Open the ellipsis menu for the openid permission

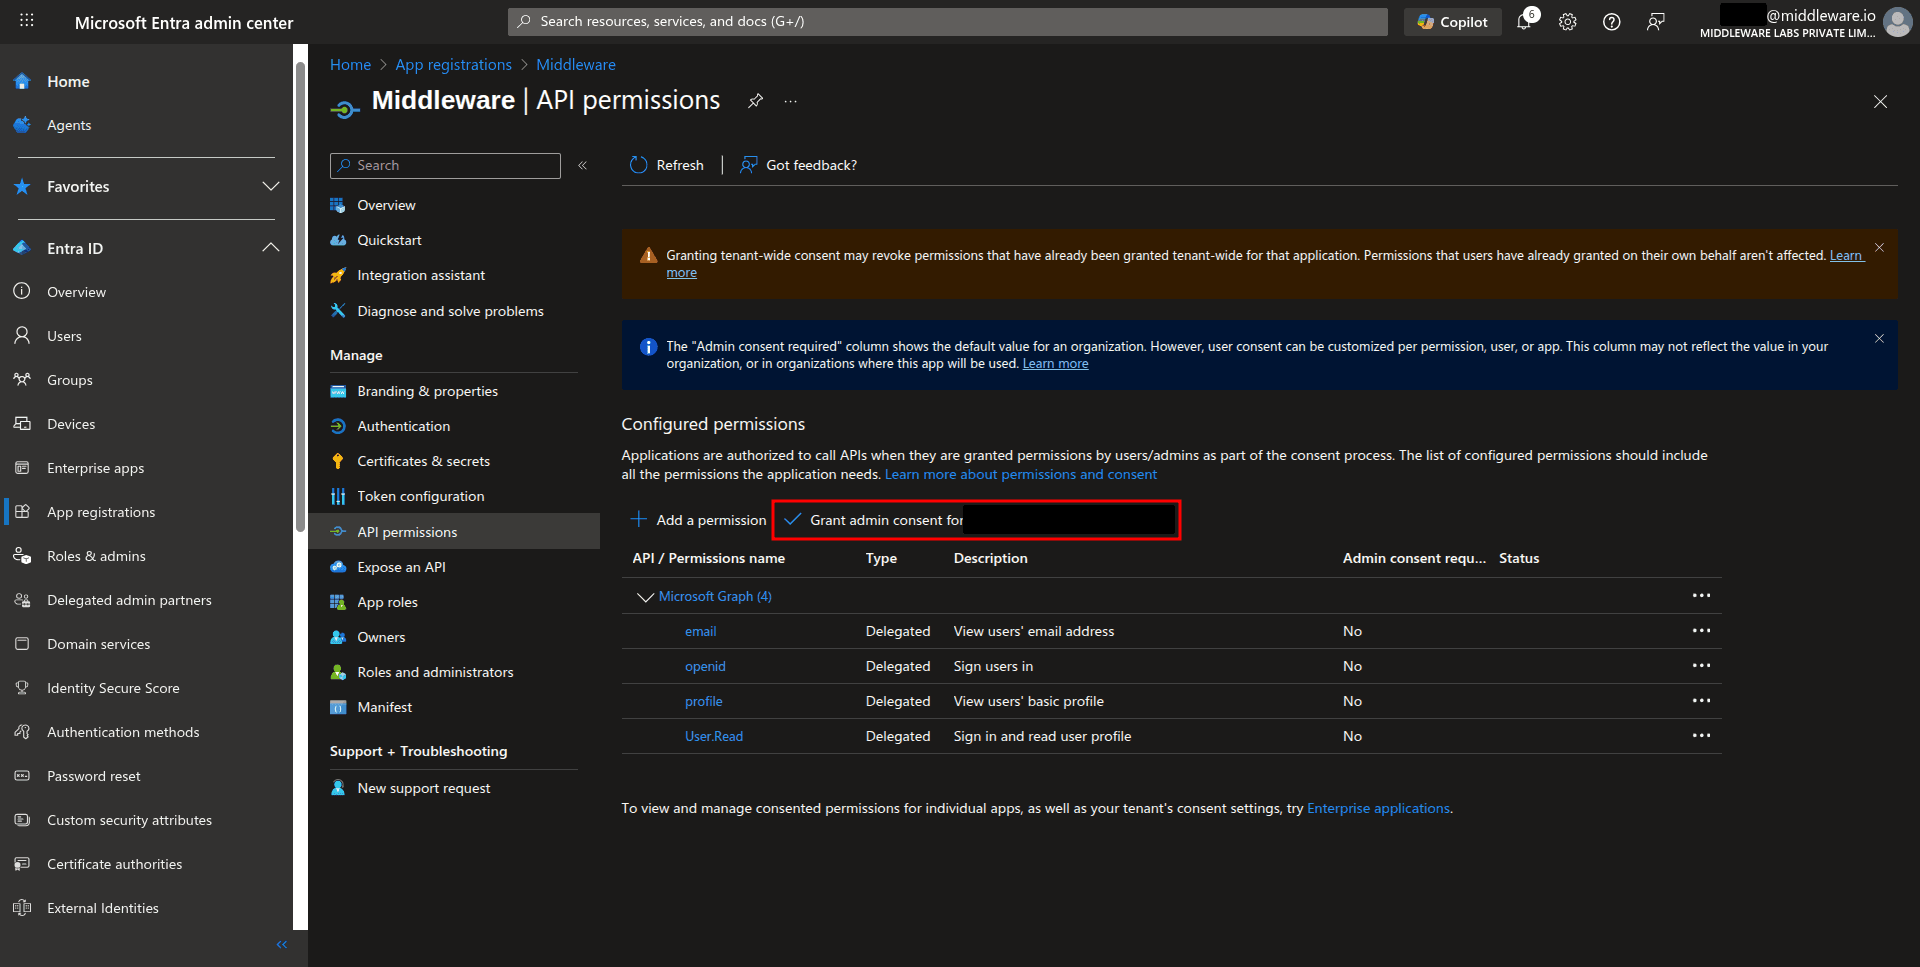click(x=1703, y=666)
